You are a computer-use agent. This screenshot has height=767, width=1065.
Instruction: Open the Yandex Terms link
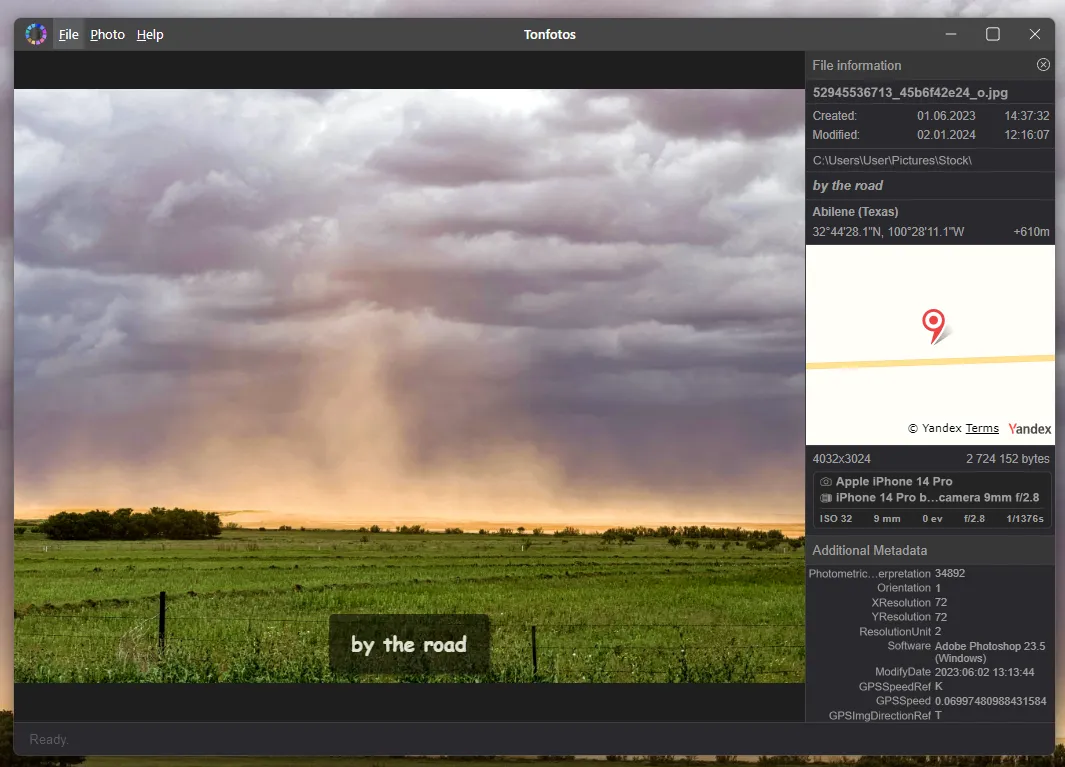coord(982,429)
